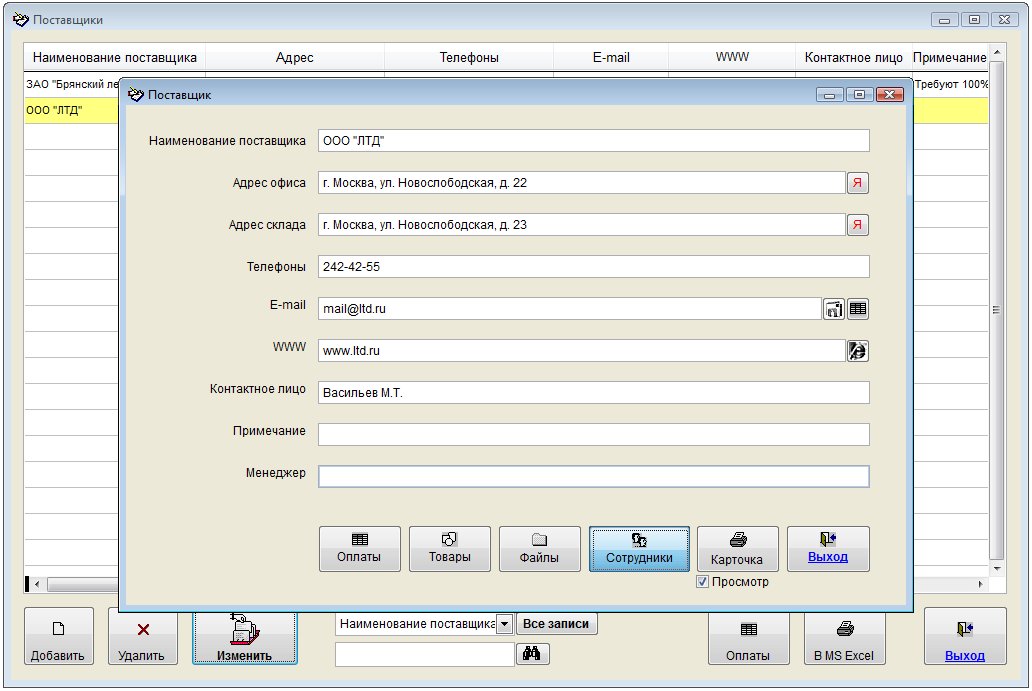Click the Примечание text field
Viewport: 1032px width, 691px height.
point(593,434)
